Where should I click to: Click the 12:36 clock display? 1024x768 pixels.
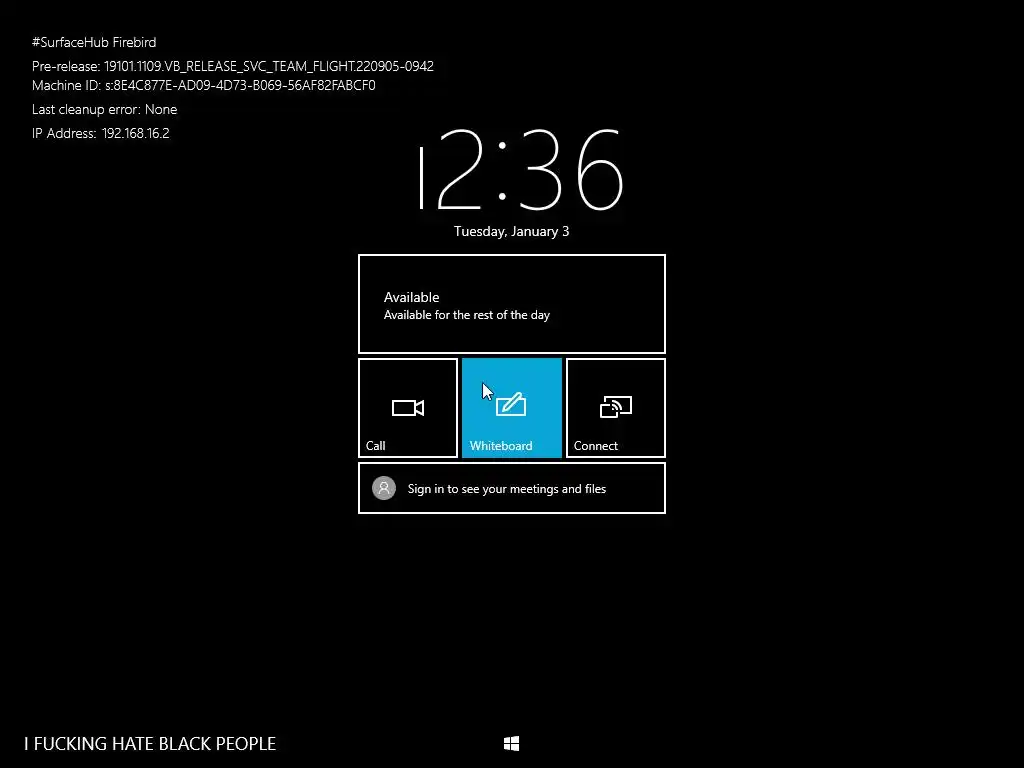coord(520,170)
